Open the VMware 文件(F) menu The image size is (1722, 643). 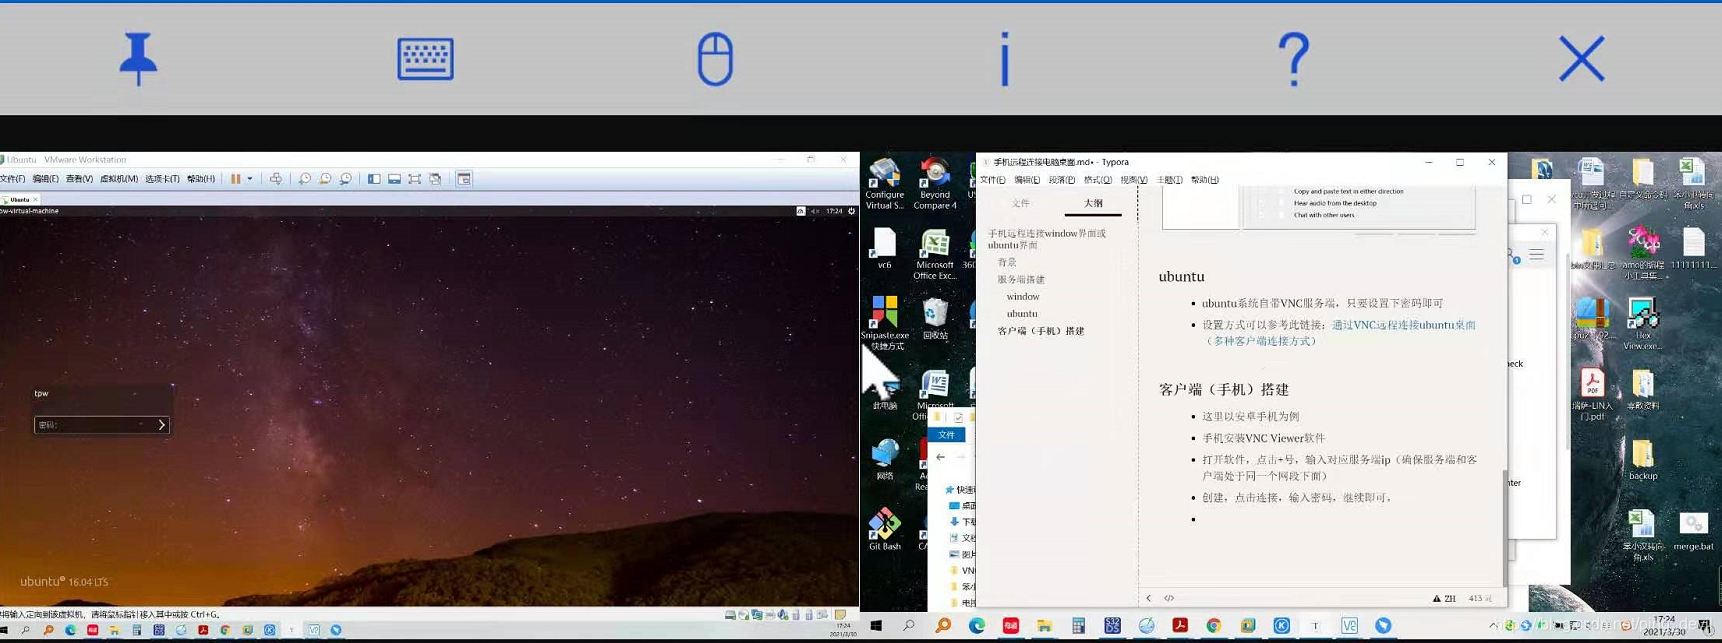[12, 179]
